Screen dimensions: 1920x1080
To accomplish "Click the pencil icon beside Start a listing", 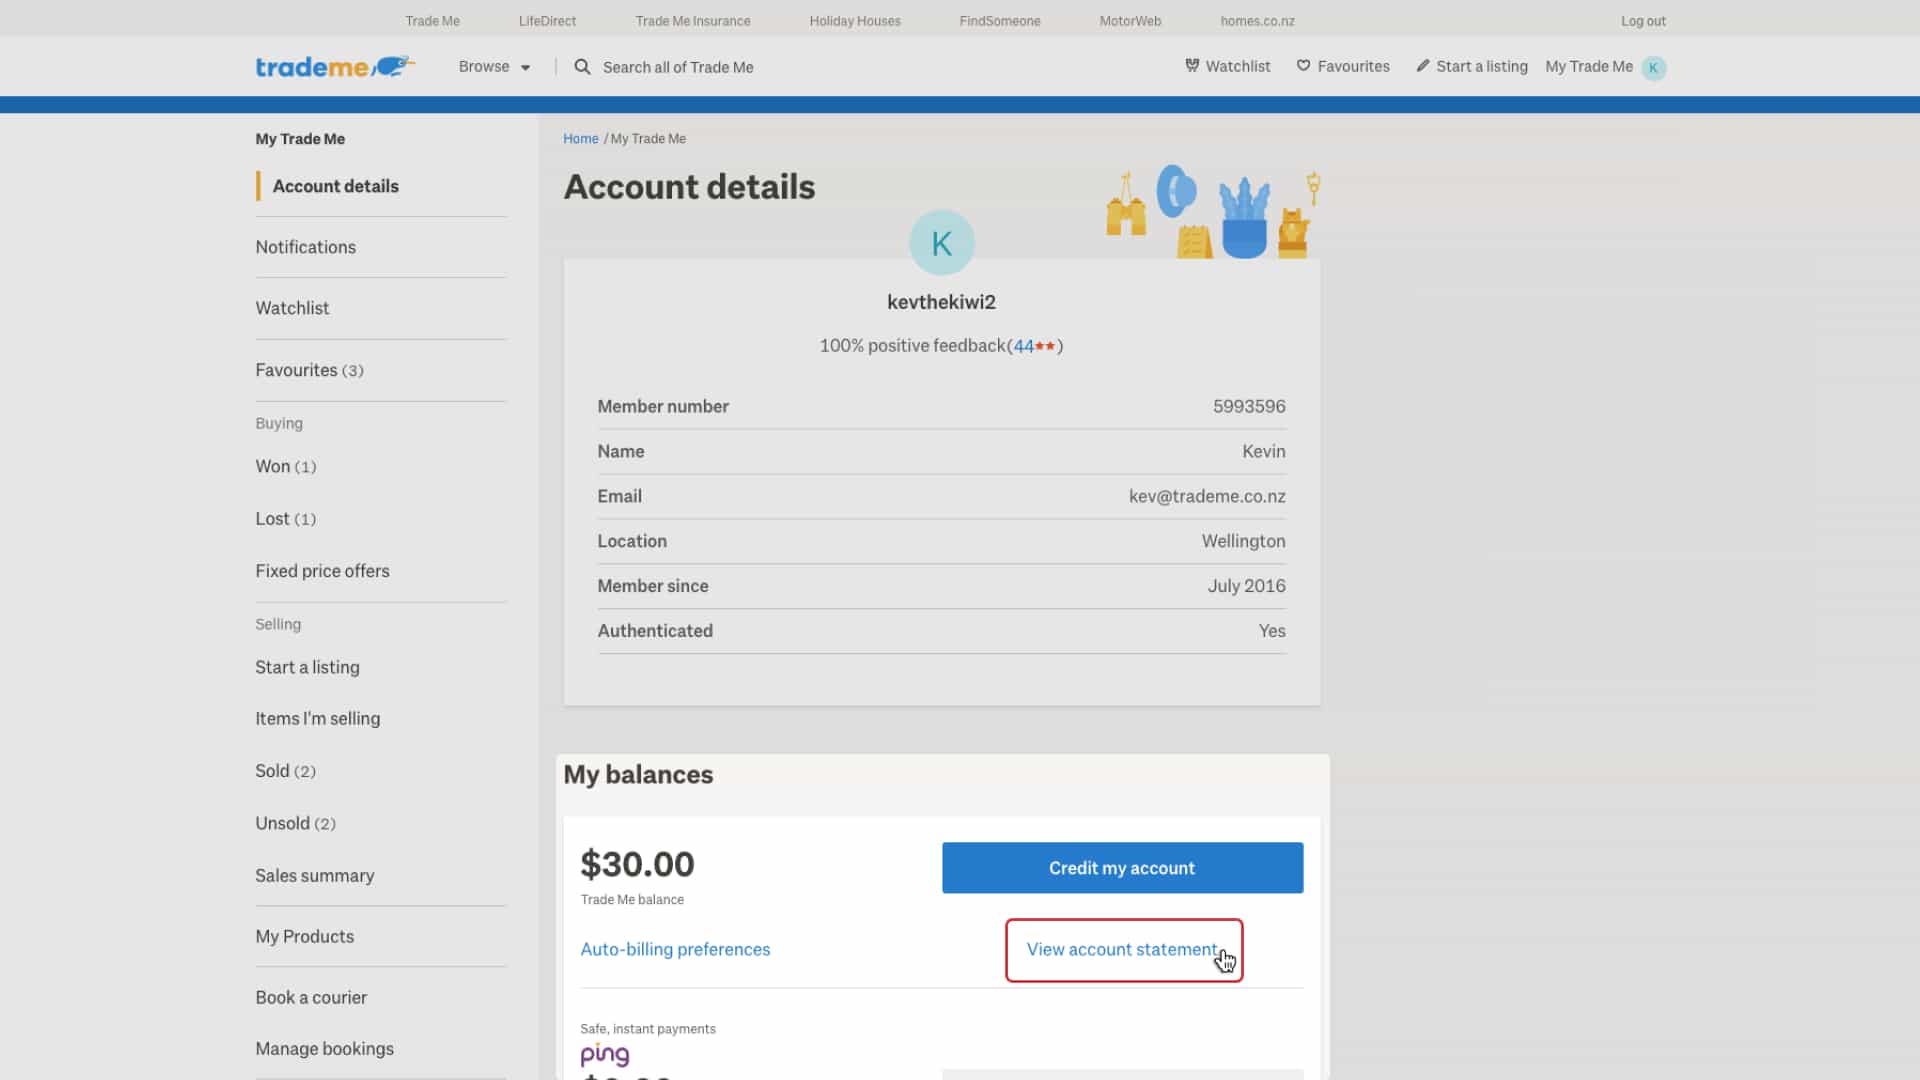I will pos(1422,66).
